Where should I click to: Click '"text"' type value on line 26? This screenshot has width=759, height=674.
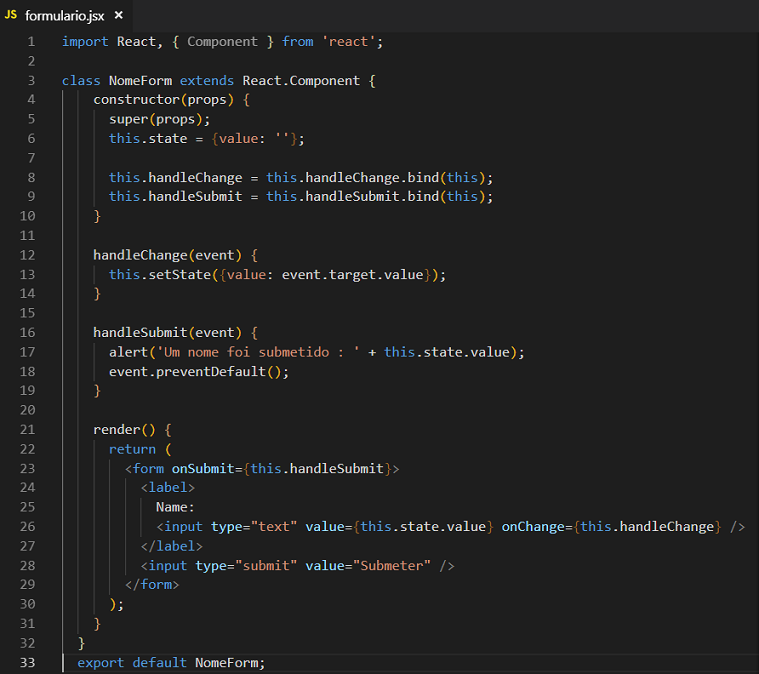coord(273,527)
